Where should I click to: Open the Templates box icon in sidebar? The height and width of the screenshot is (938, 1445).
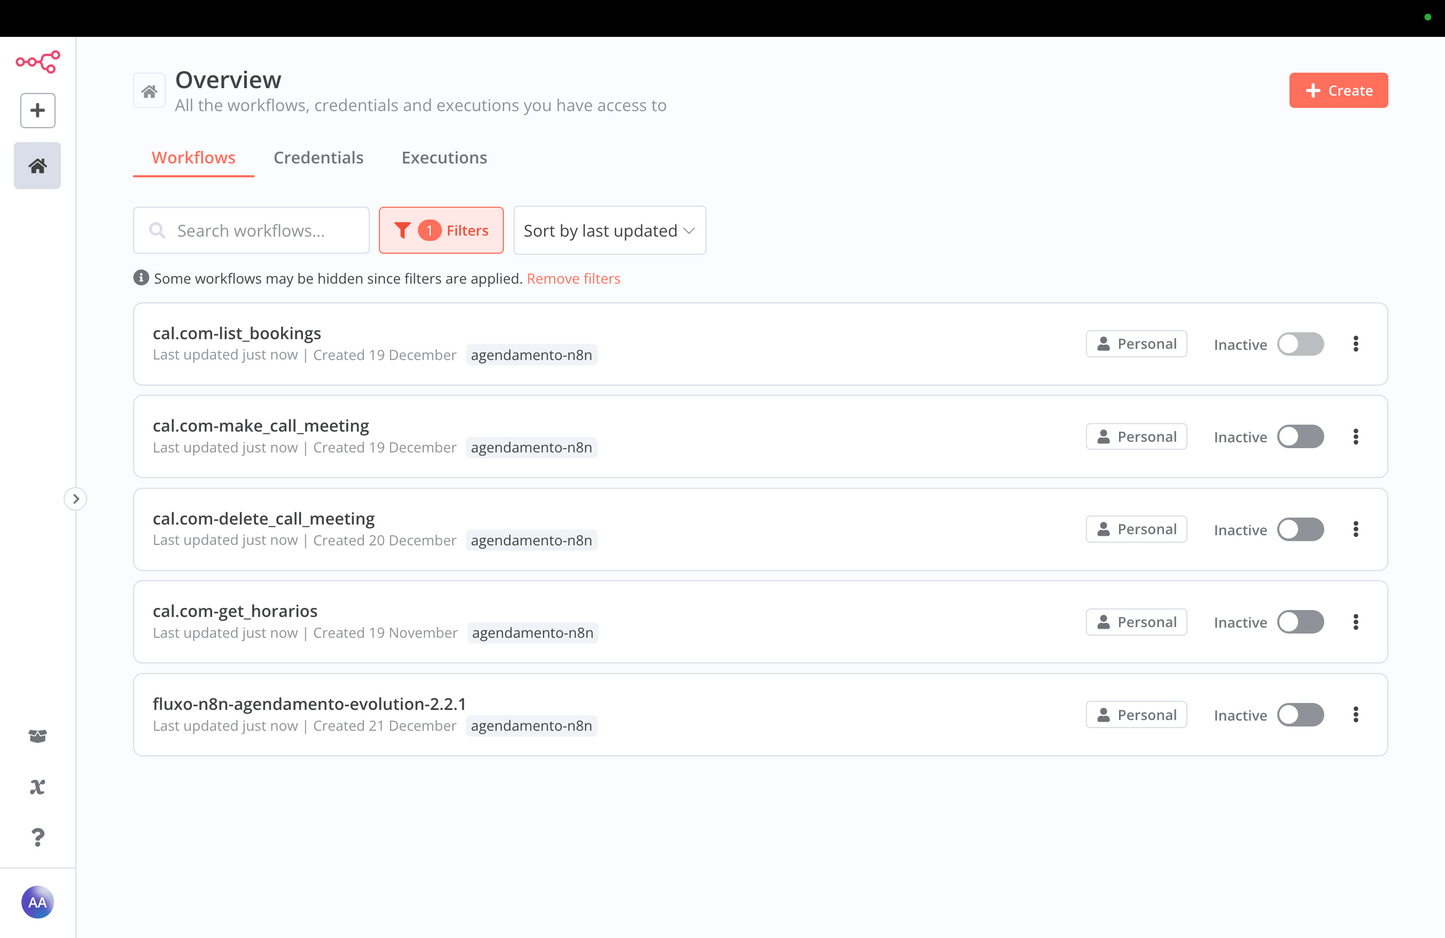[37, 736]
